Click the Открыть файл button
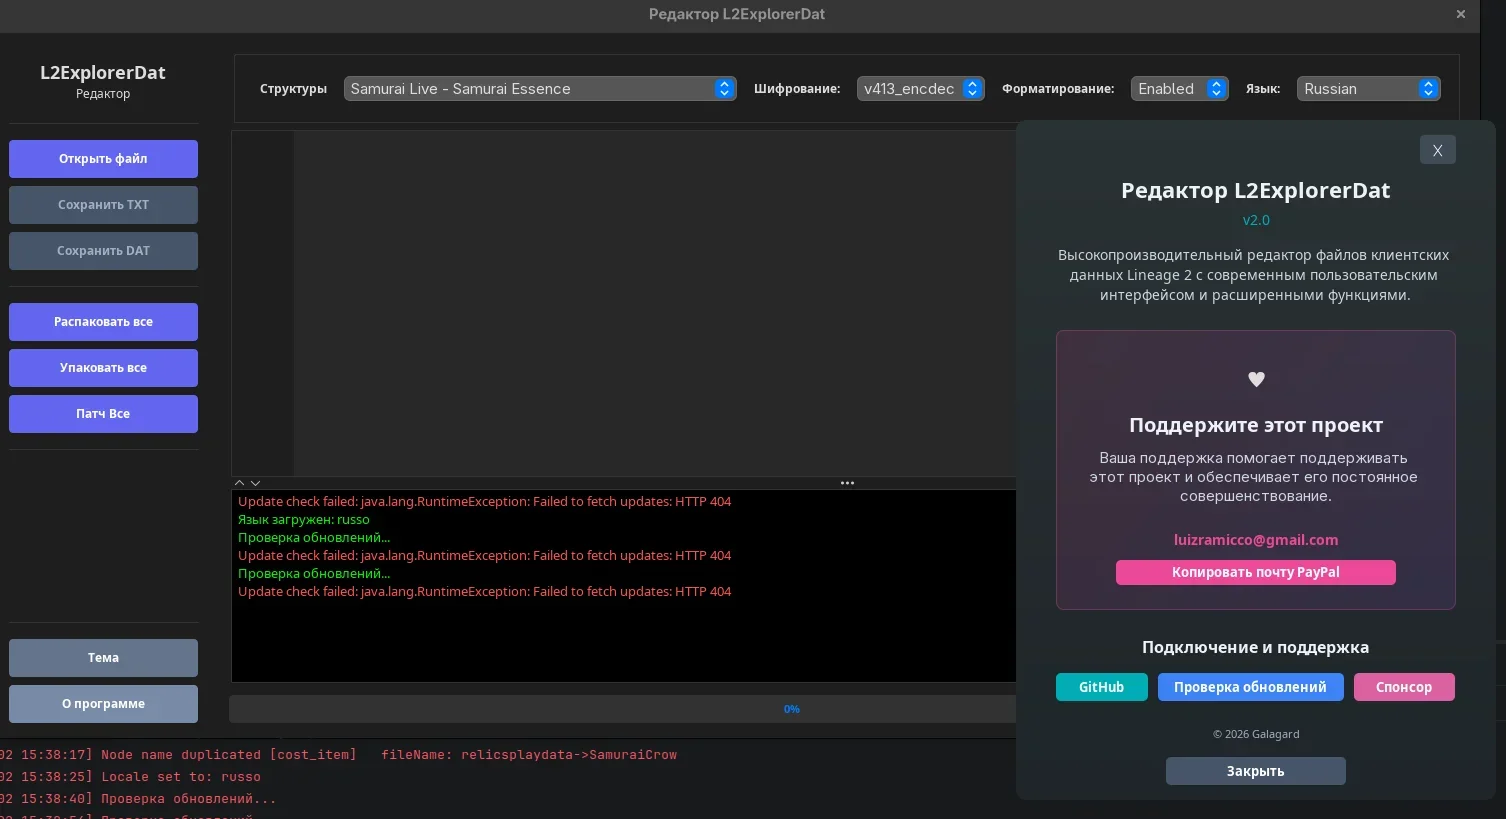1506x819 pixels. click(x=103, y=159)
